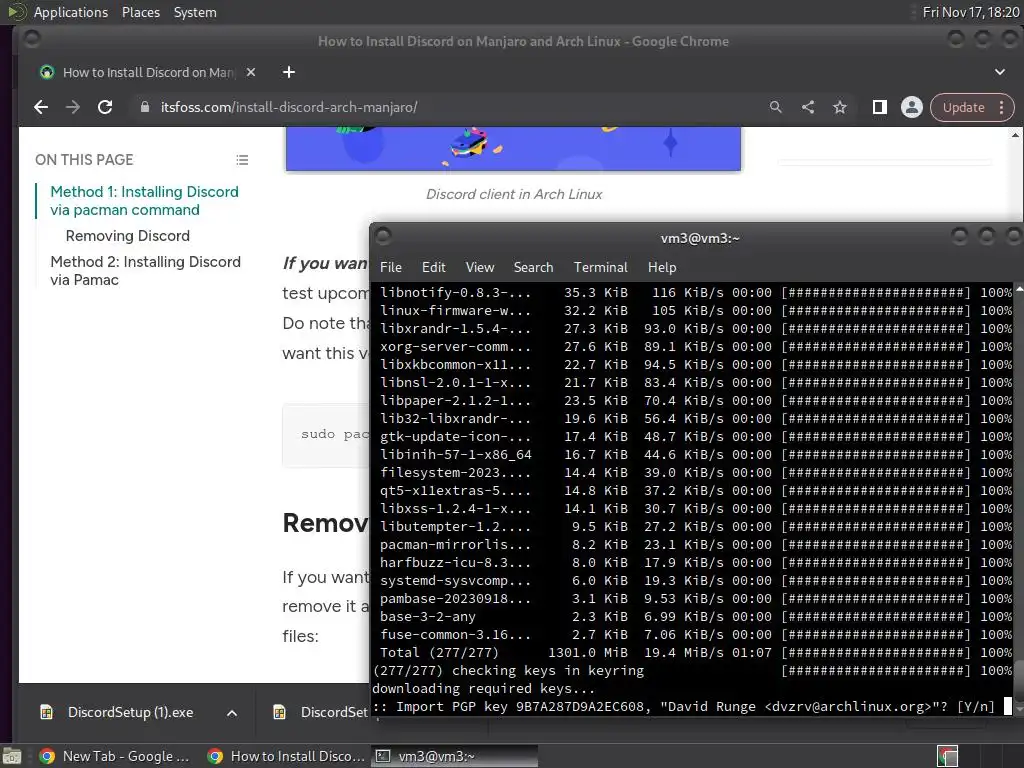This screenshot has width=1024, height=768.
Task: Jump to Method 2: Installing Discord via Pamac
Action: click(x=146, y=270)
